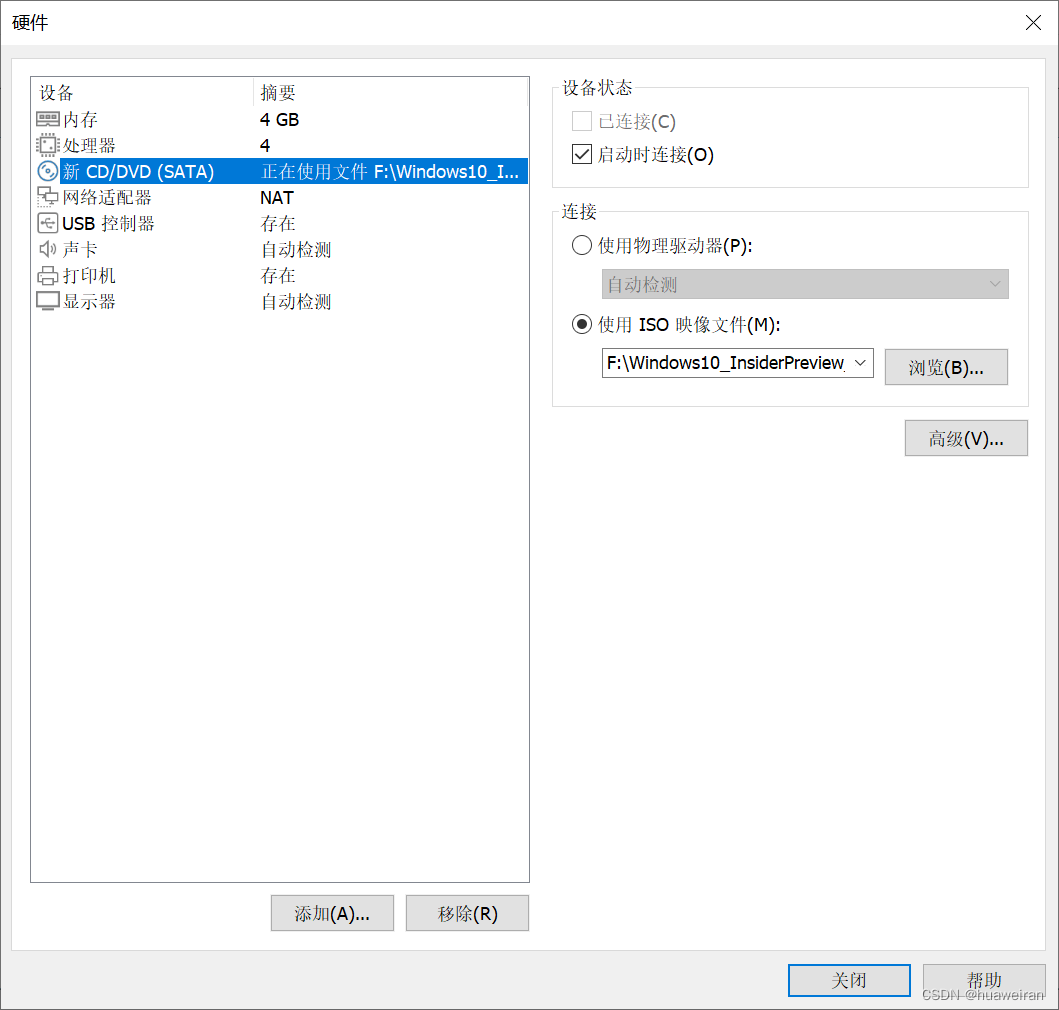Click the 4 GB memory summary value
The width and height of the screenshot is (1059, 1010).
[x=280, y=120]
